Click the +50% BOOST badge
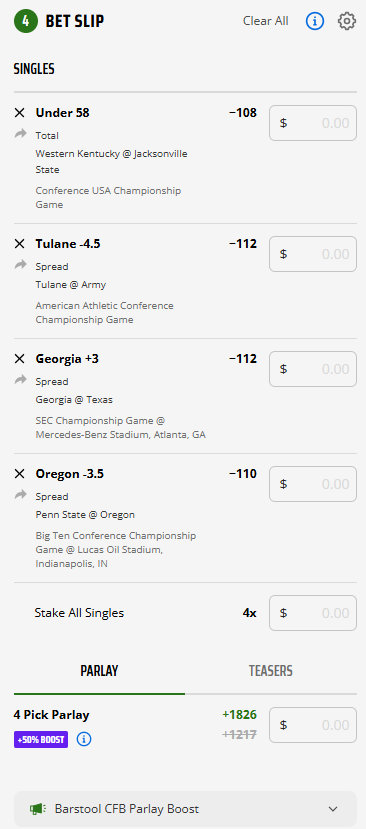Image resolution: width=366 pixels, height=829 pixels. 41,740
